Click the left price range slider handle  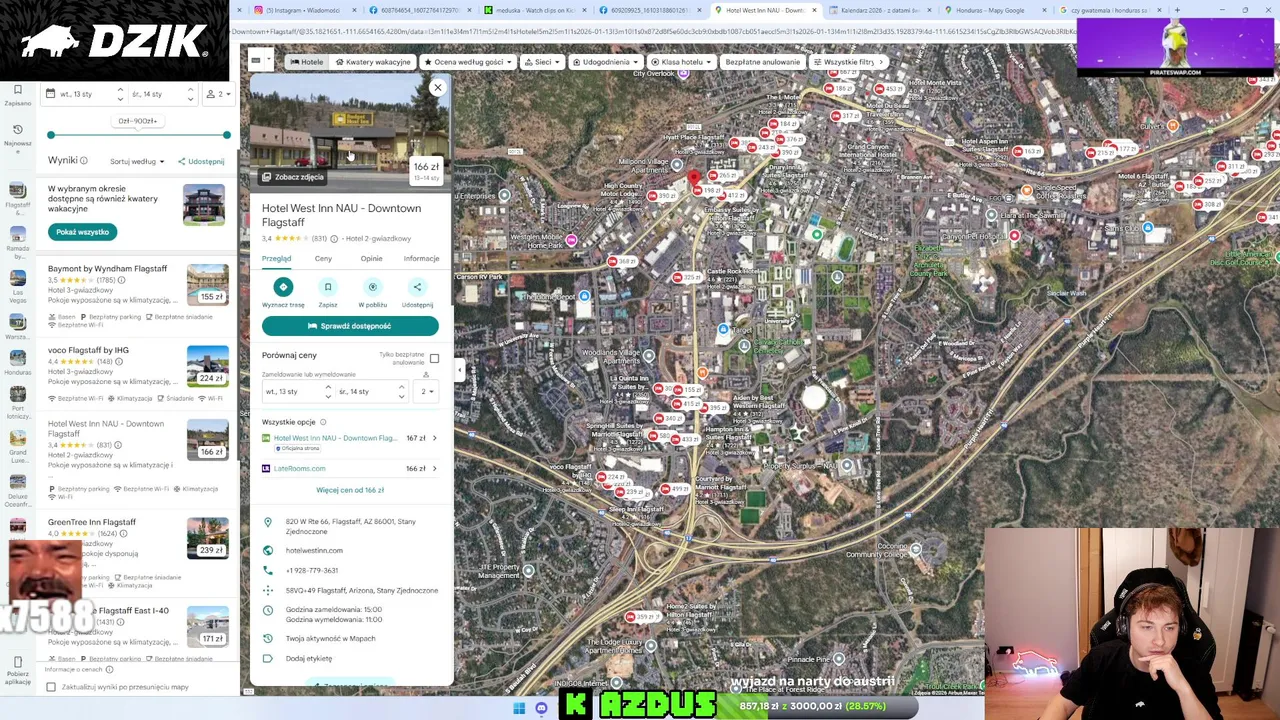(51, 135)
